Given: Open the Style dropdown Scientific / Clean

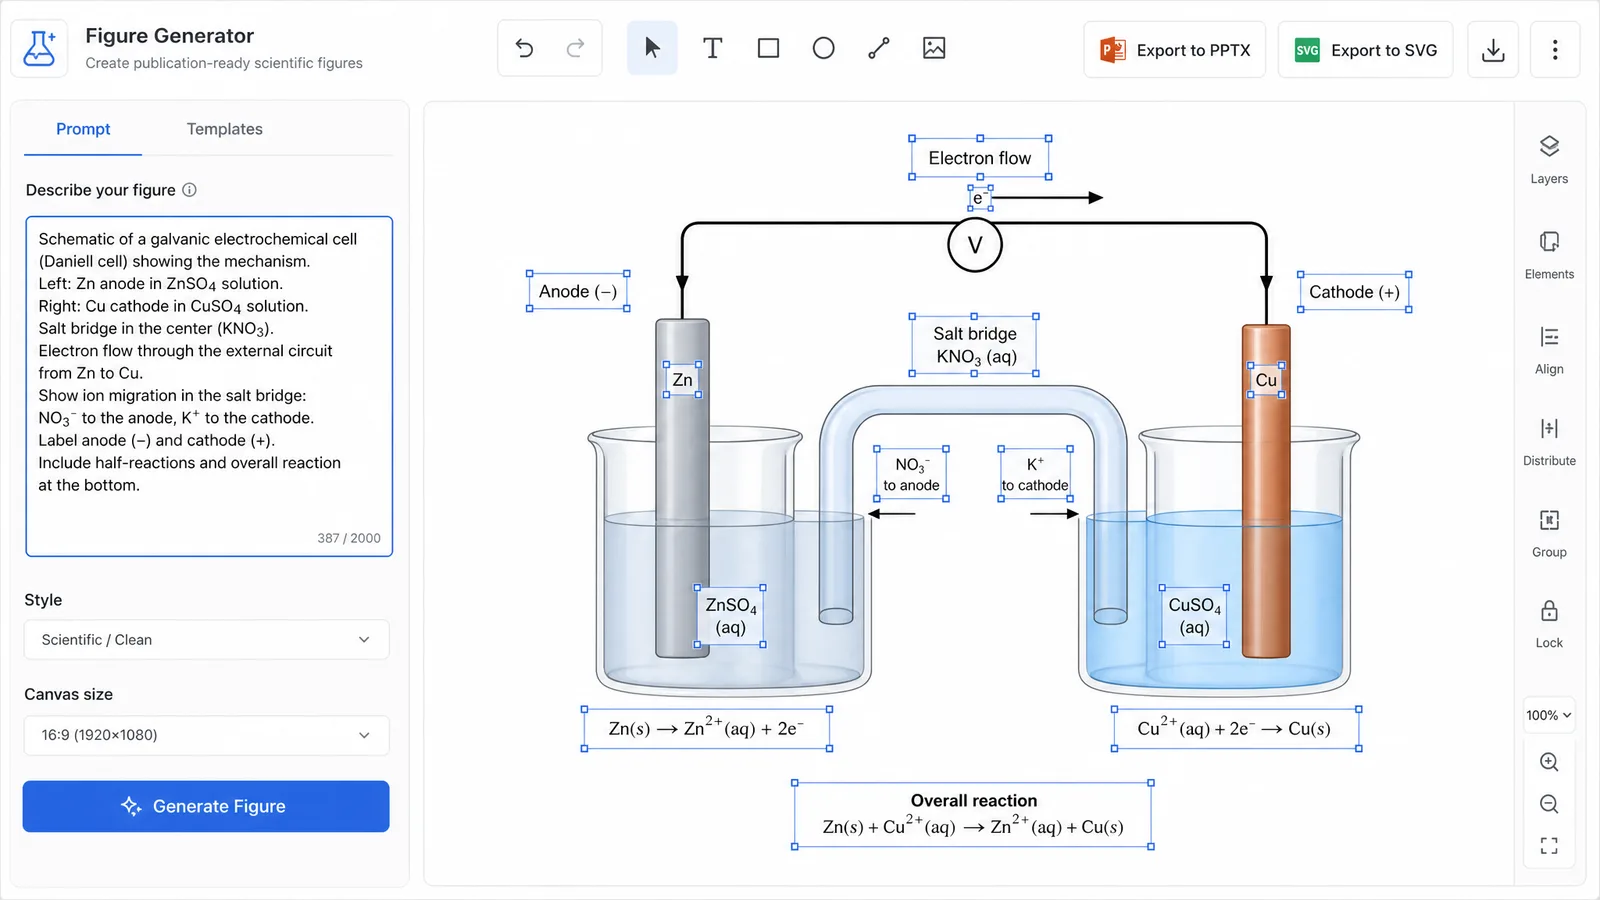Looking at the screenshot, I should click(x=206, y=640).
